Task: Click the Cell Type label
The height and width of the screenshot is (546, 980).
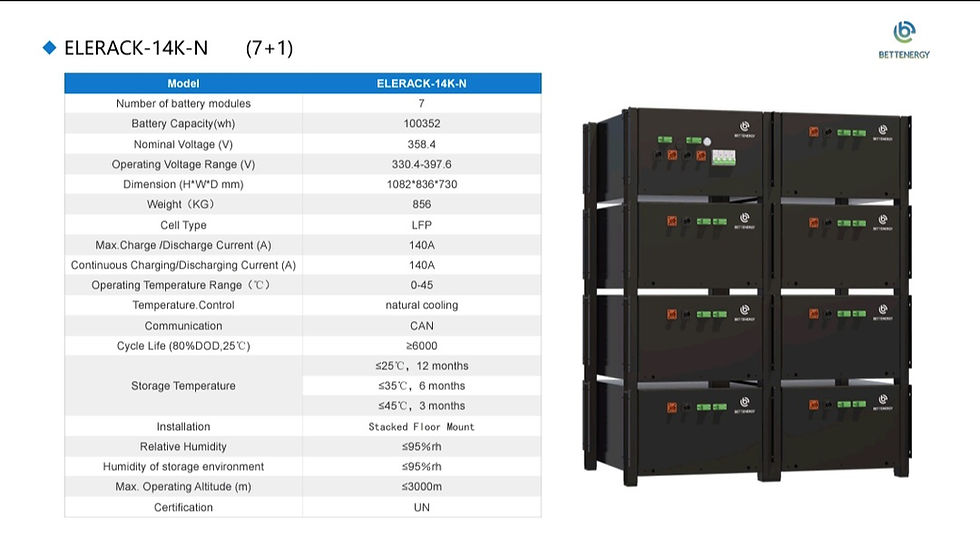Action: [183, 225]
